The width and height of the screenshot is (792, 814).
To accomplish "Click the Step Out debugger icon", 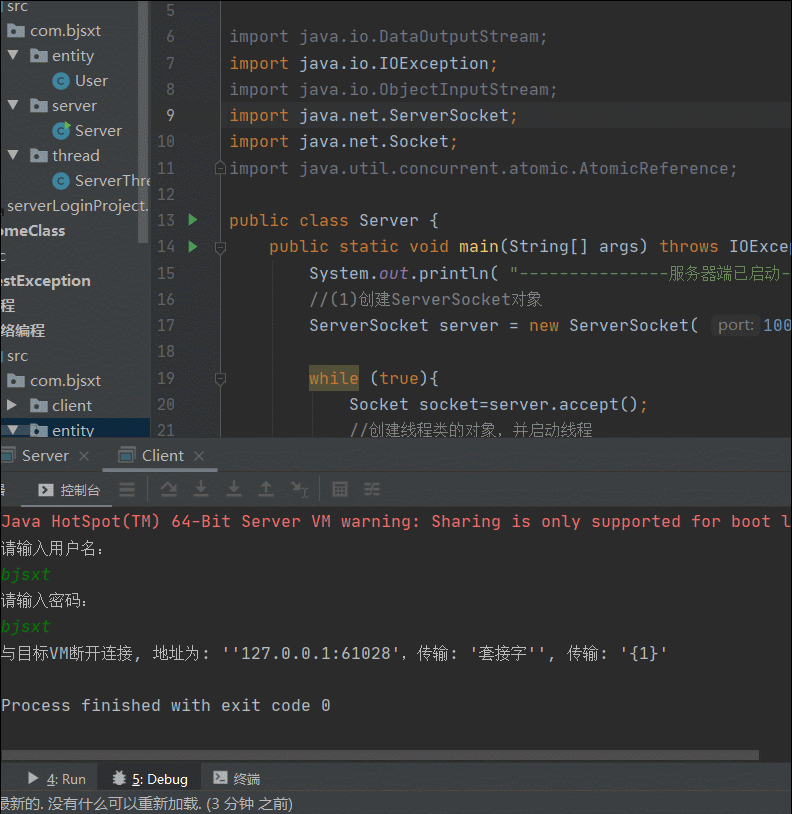I will (266, 489).
